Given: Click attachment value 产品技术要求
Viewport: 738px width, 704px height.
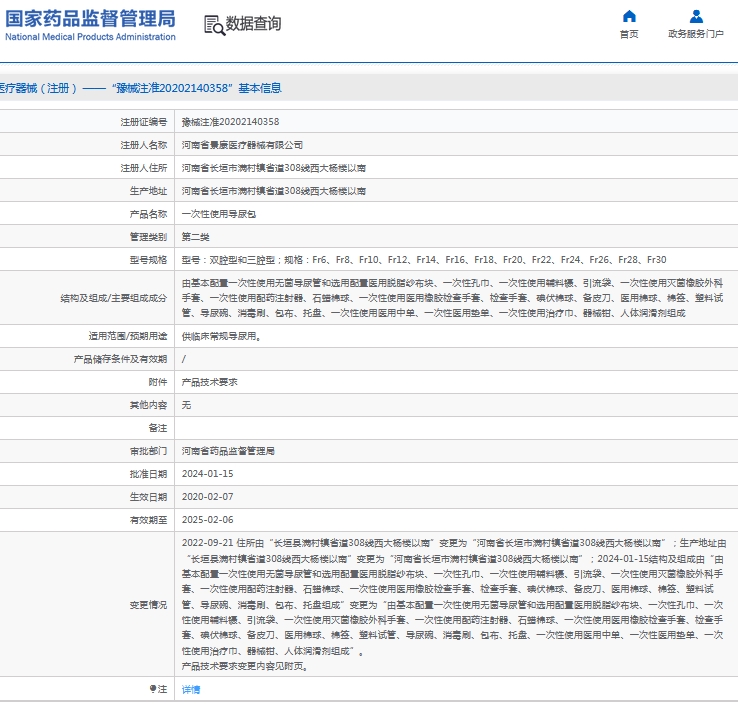Looking at the screenshot, I should point(209,382).
